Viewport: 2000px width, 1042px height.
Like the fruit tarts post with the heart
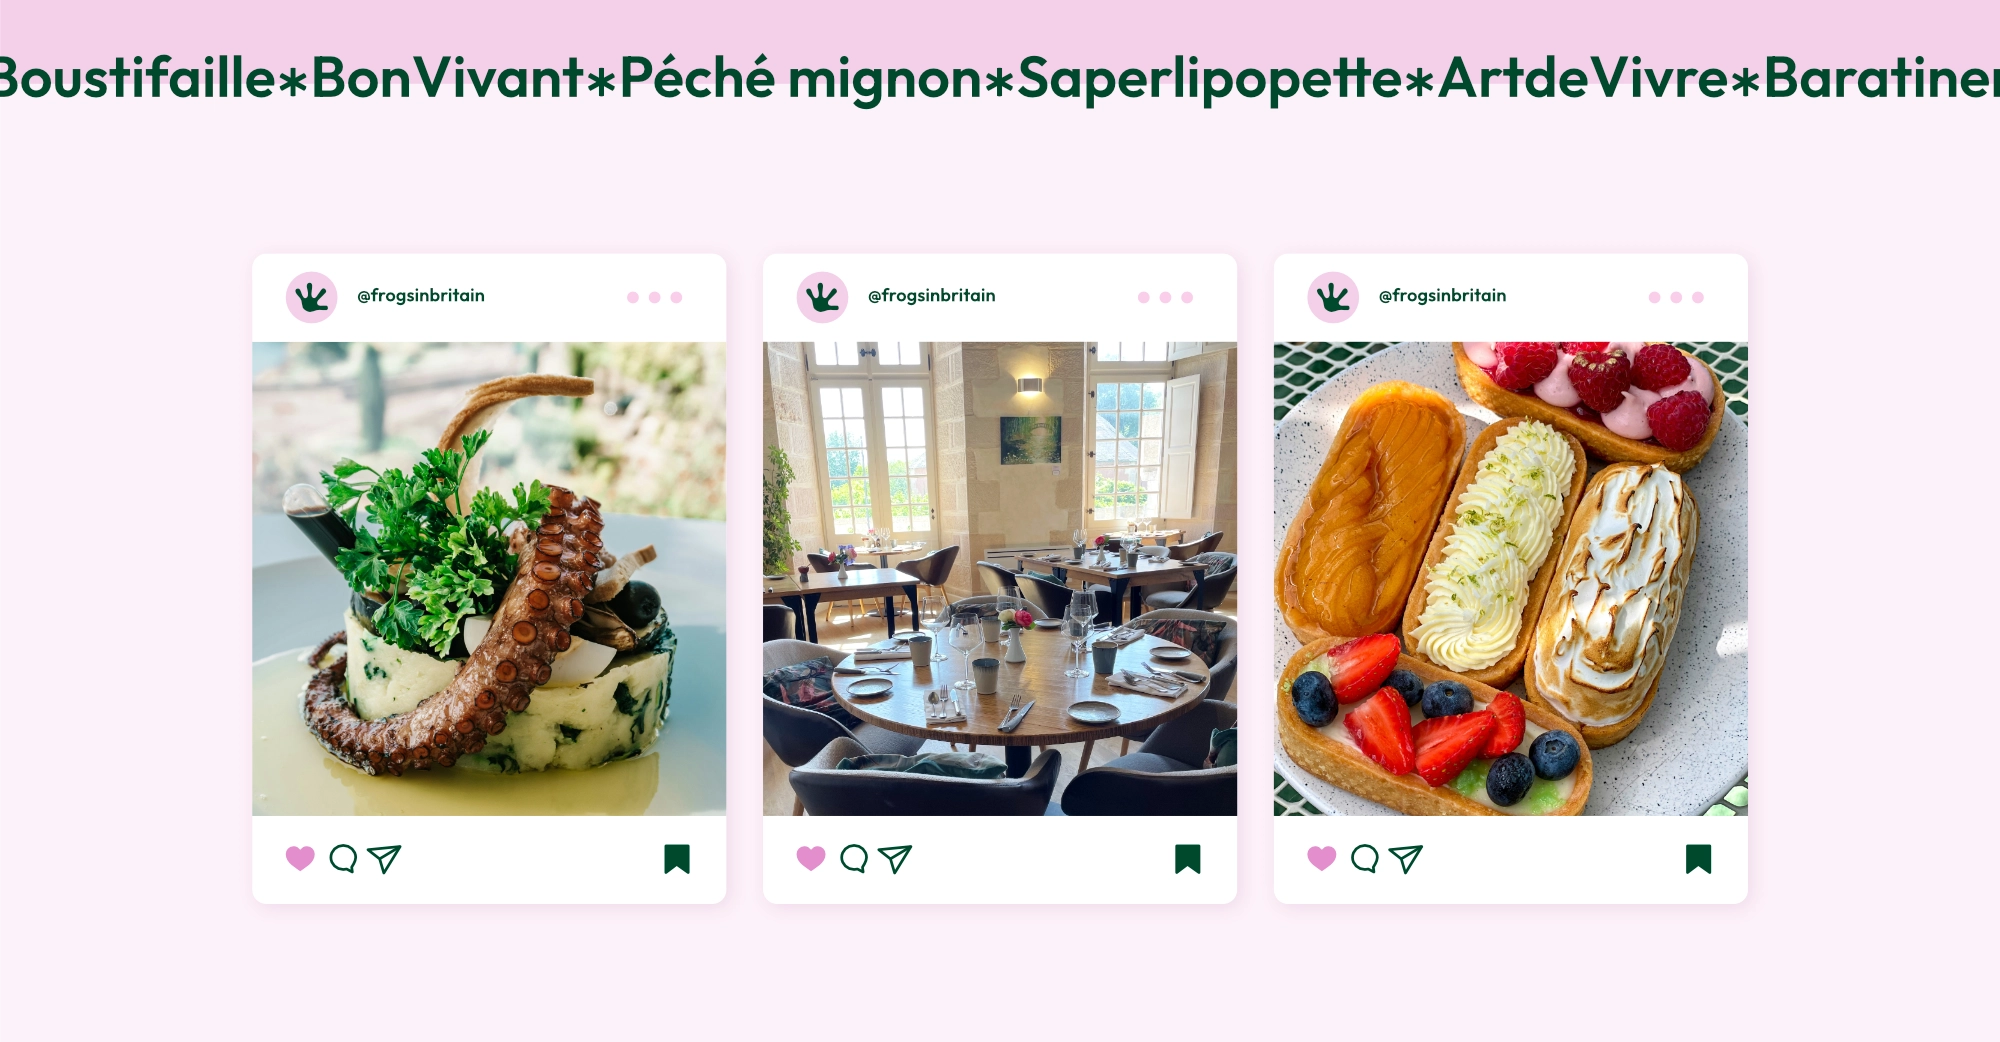point(1322,858)
